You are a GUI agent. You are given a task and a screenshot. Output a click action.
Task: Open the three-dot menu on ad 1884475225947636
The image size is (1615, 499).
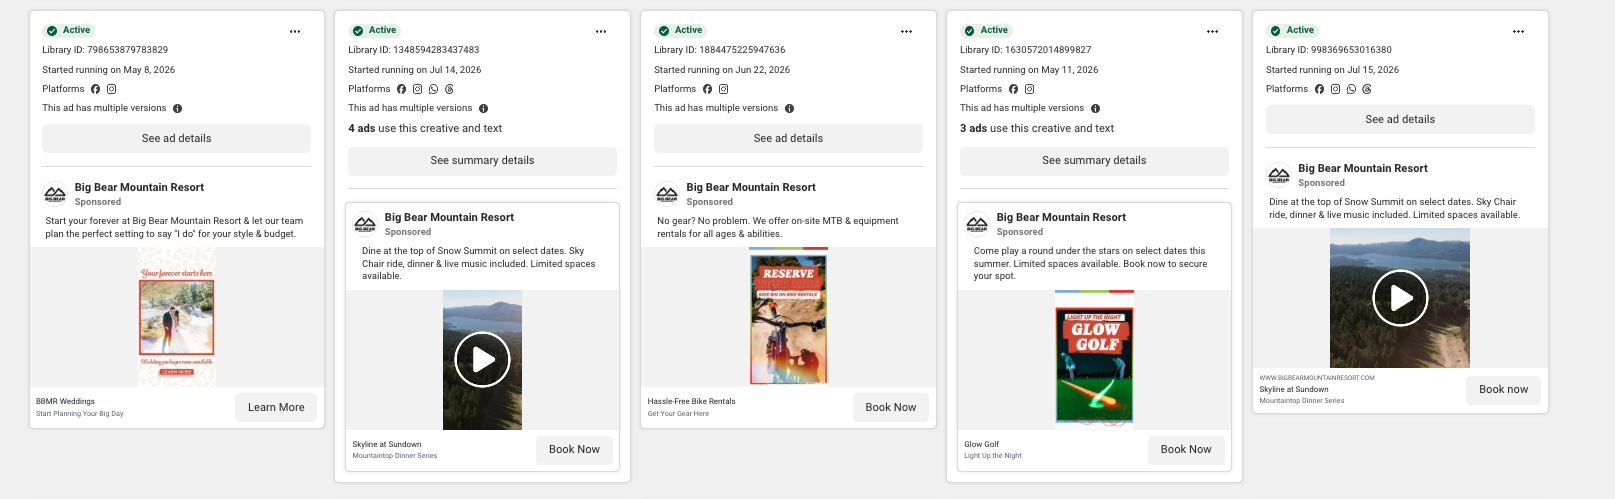tap(907, 31)
